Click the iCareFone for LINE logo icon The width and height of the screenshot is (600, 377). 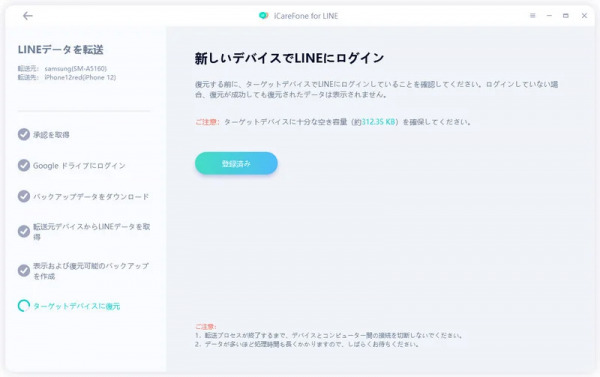coord(263,16)
